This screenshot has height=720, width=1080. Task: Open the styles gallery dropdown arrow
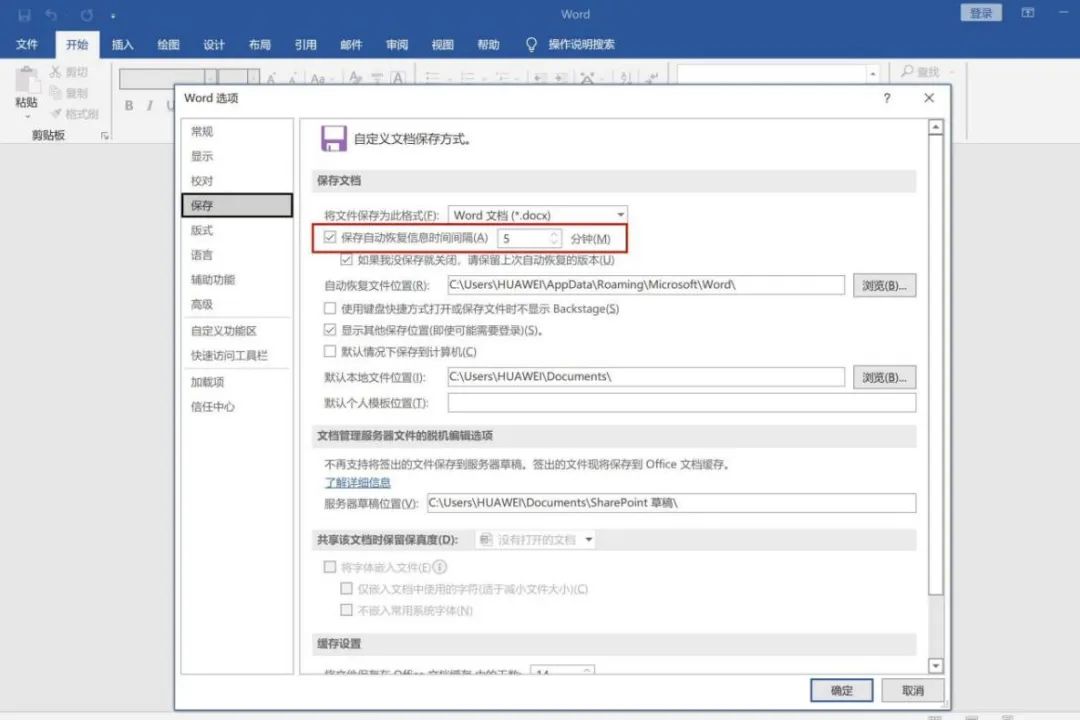point(873,74)
